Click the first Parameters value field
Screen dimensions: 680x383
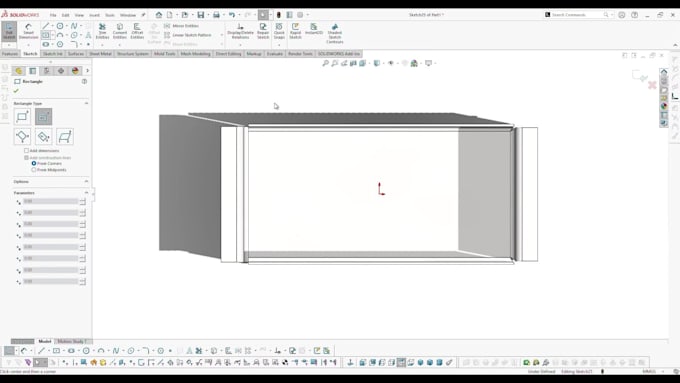[51, 201]
